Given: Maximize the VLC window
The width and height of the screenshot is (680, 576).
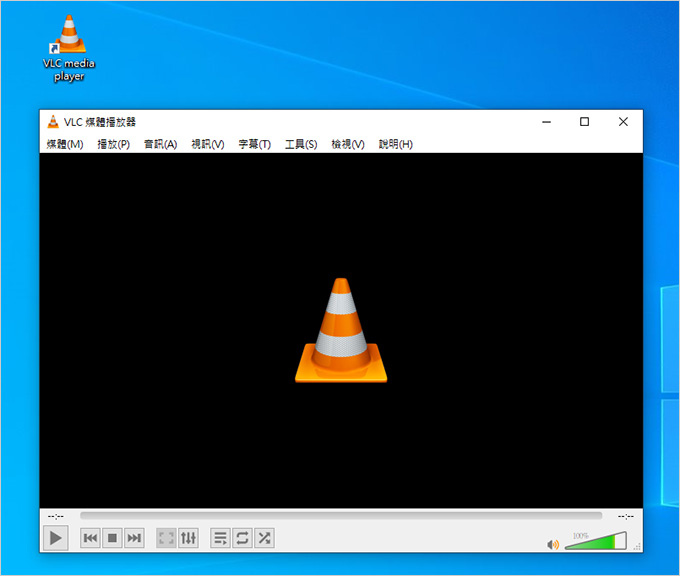Looking at the screenshot, I should tap(585, 122).
